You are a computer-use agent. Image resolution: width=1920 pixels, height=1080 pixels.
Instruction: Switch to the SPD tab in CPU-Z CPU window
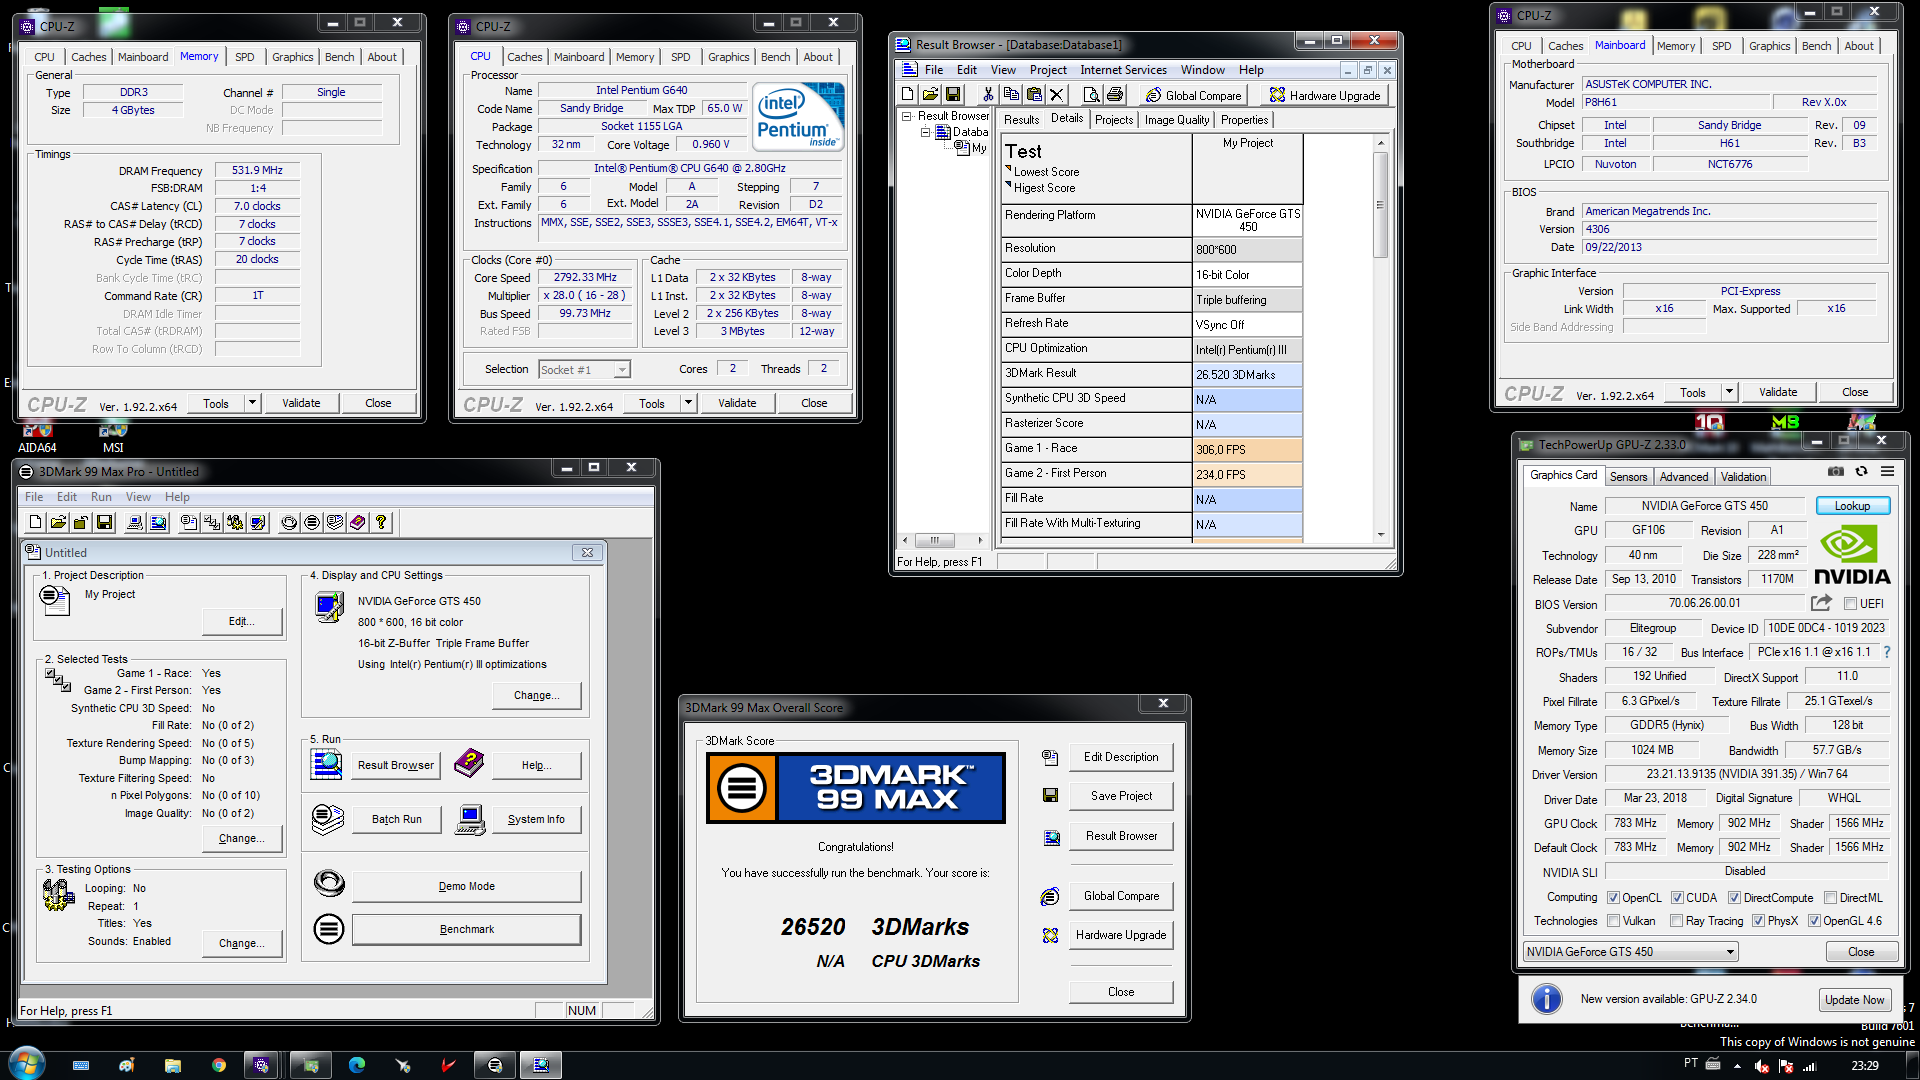681,57
